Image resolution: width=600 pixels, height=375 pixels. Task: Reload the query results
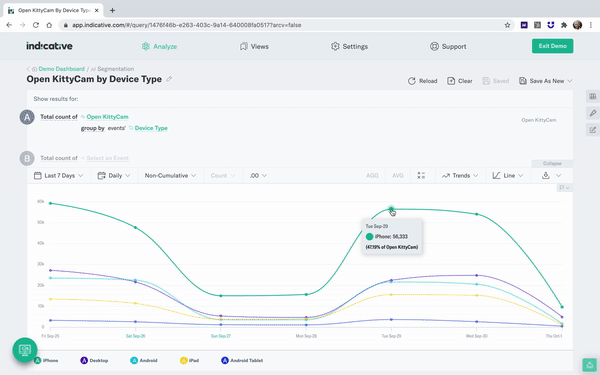coord(422,81)
